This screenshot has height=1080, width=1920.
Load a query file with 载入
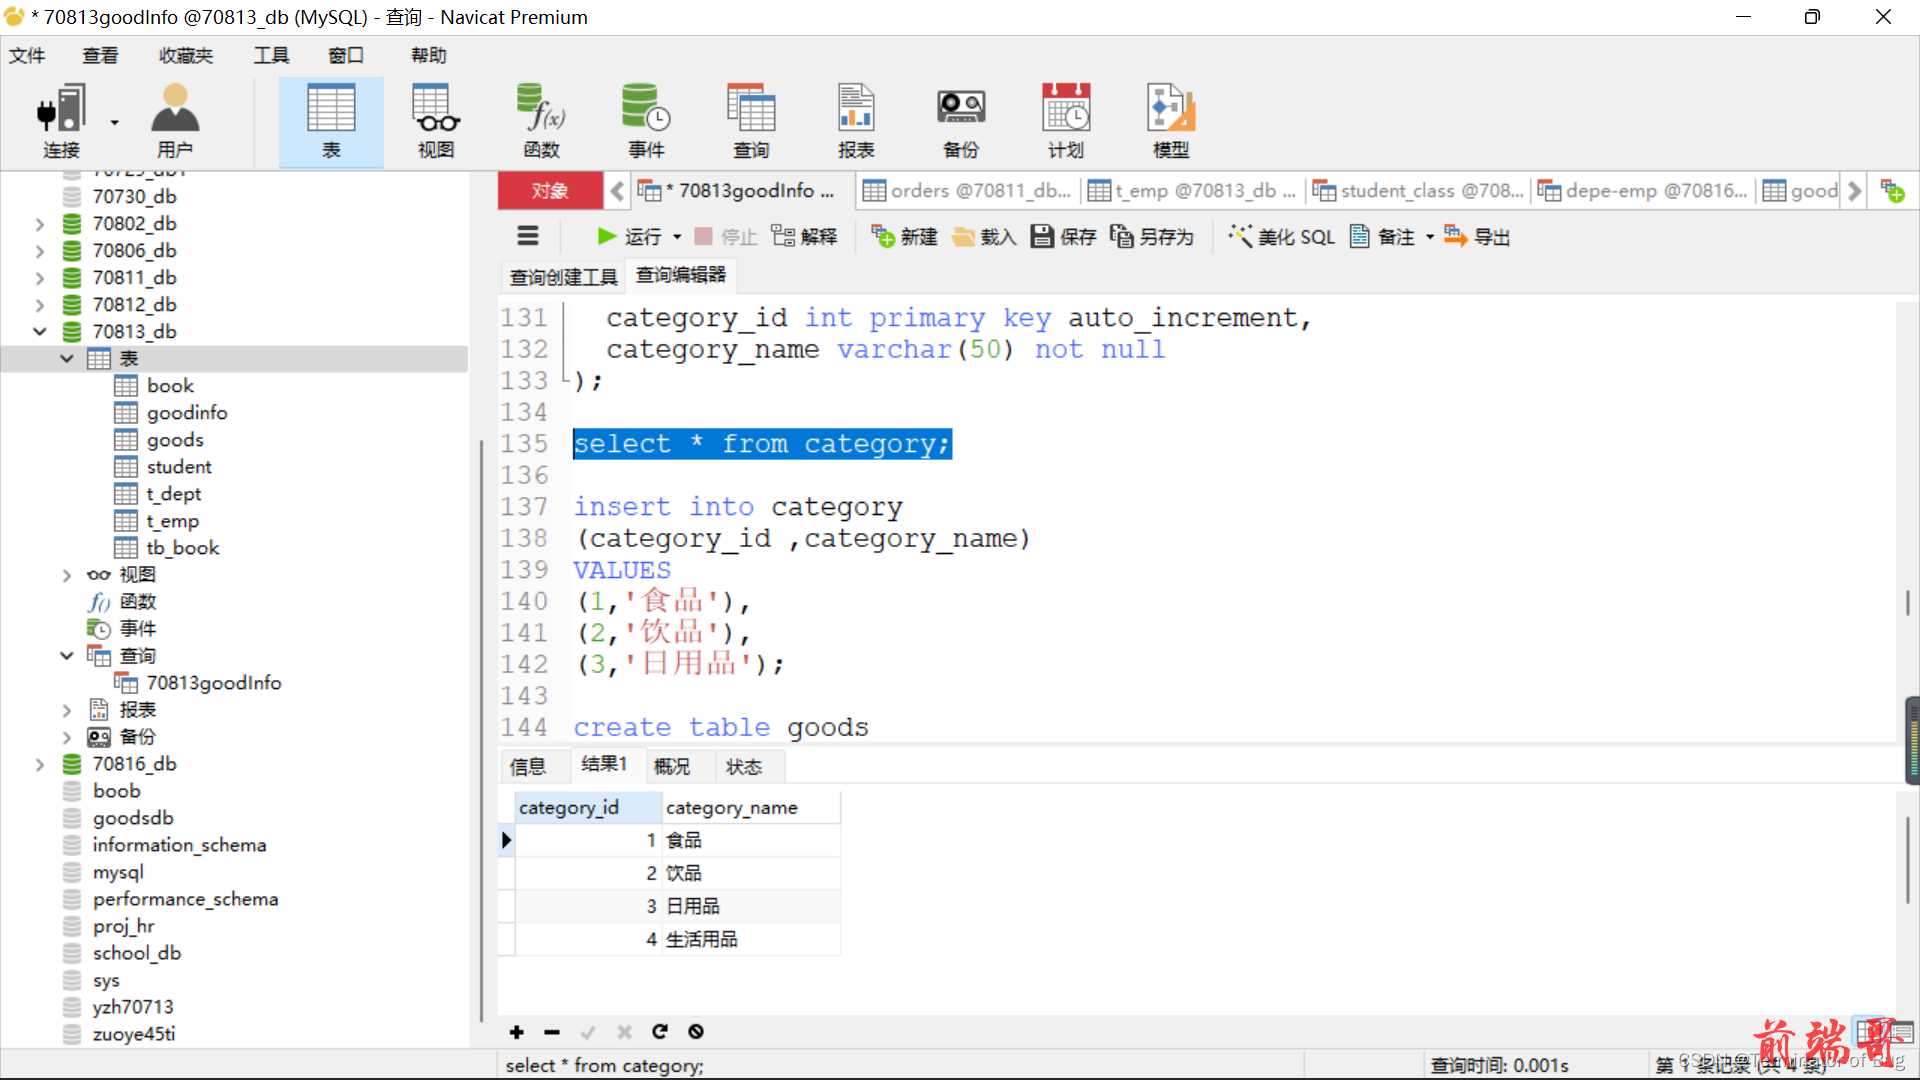point(984,236)
